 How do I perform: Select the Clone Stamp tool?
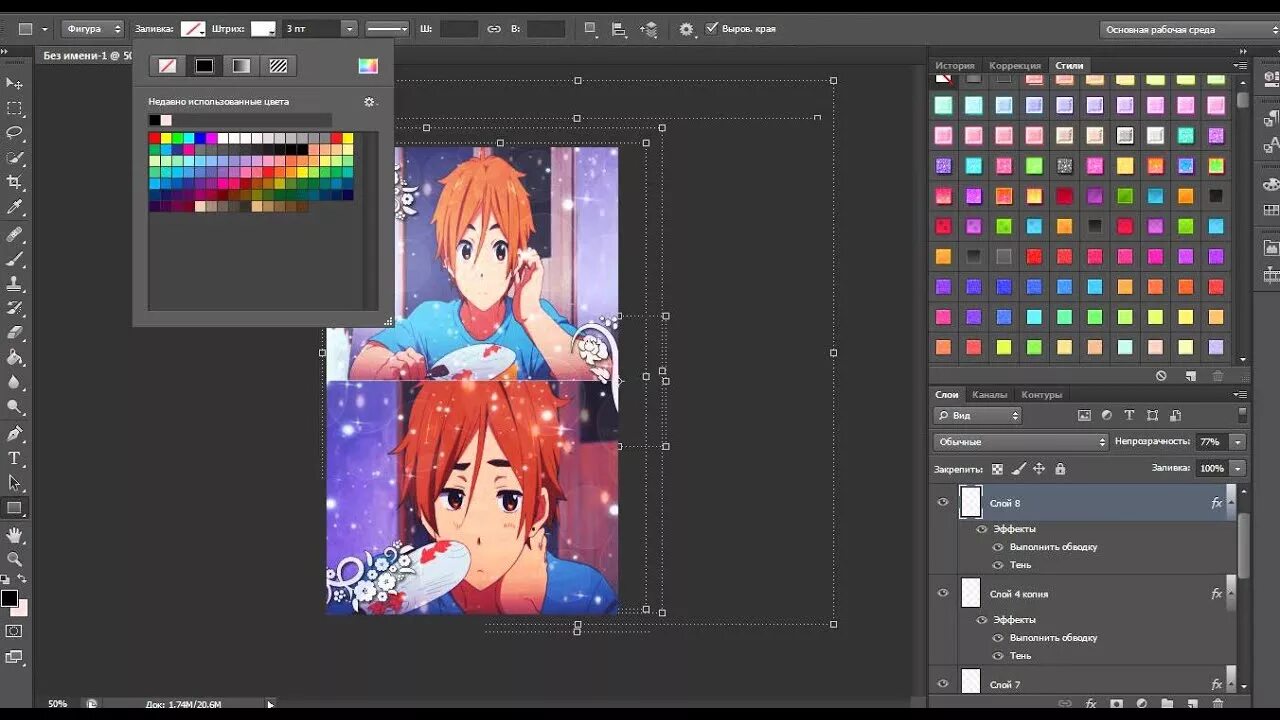pyautogui.click(x=14, y=284)
